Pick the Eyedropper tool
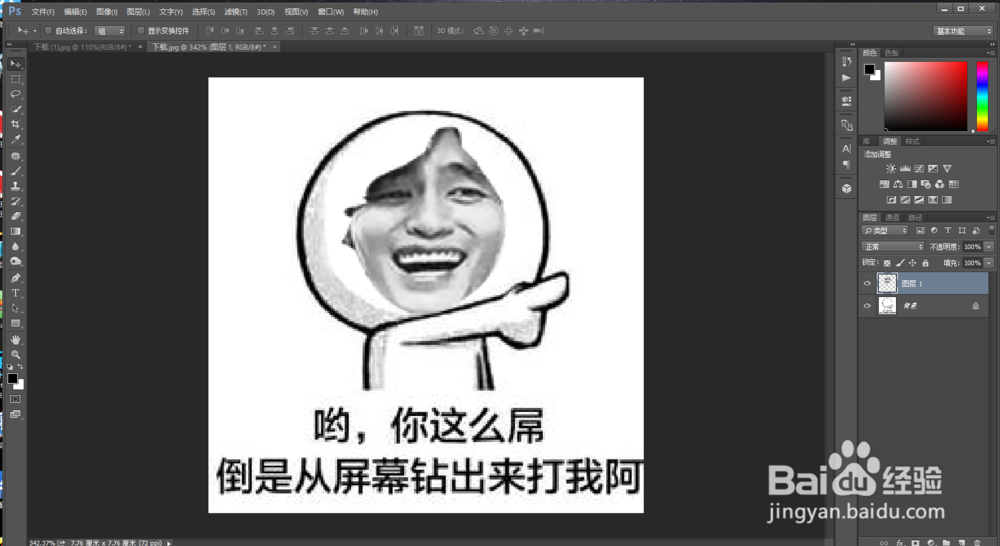 [x=16, y=139]
